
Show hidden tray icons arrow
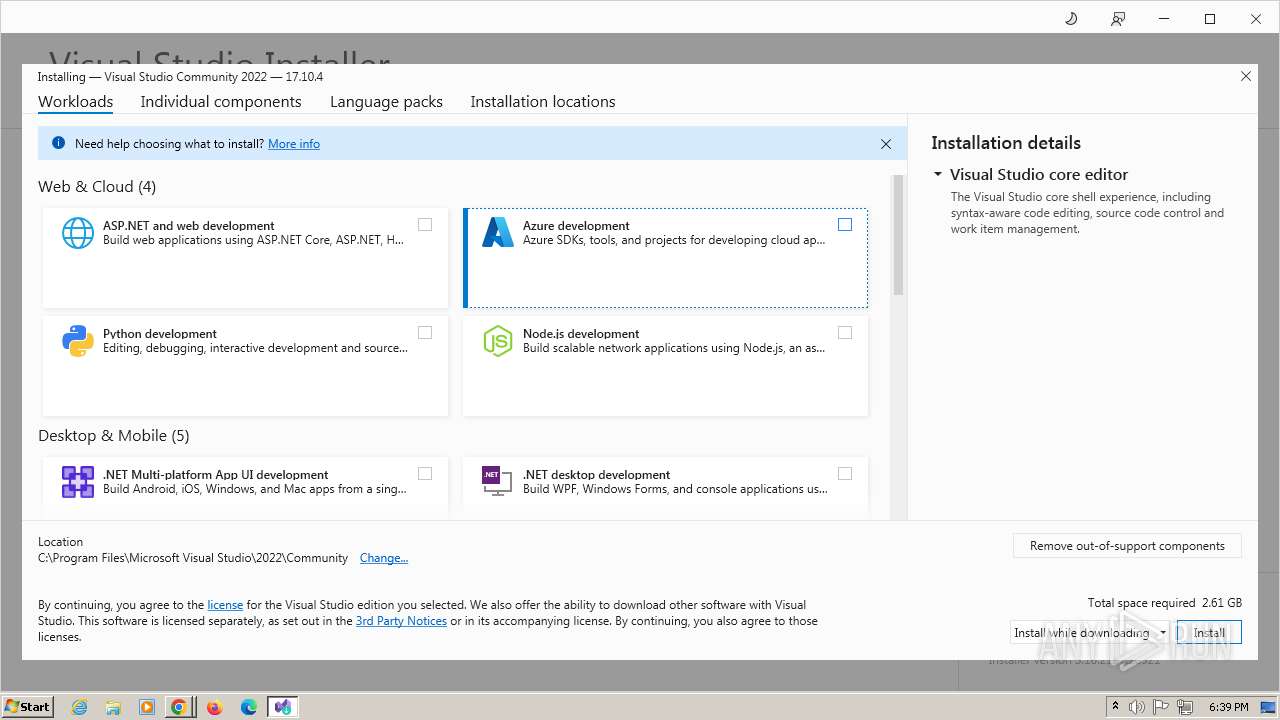[x=1115, y=707]
